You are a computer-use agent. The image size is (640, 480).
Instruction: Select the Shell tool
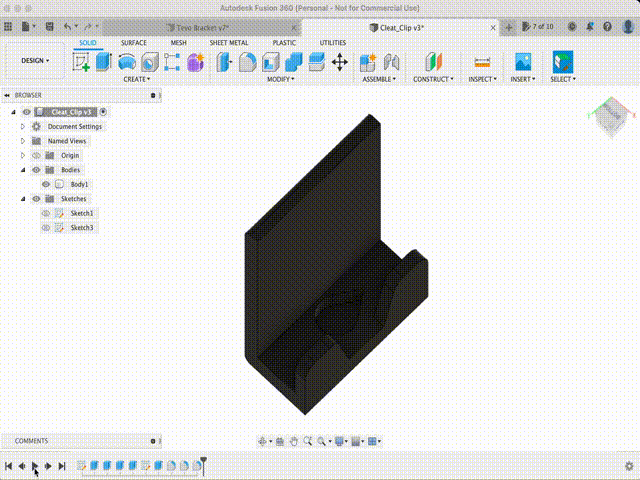[x=270, y=62]
